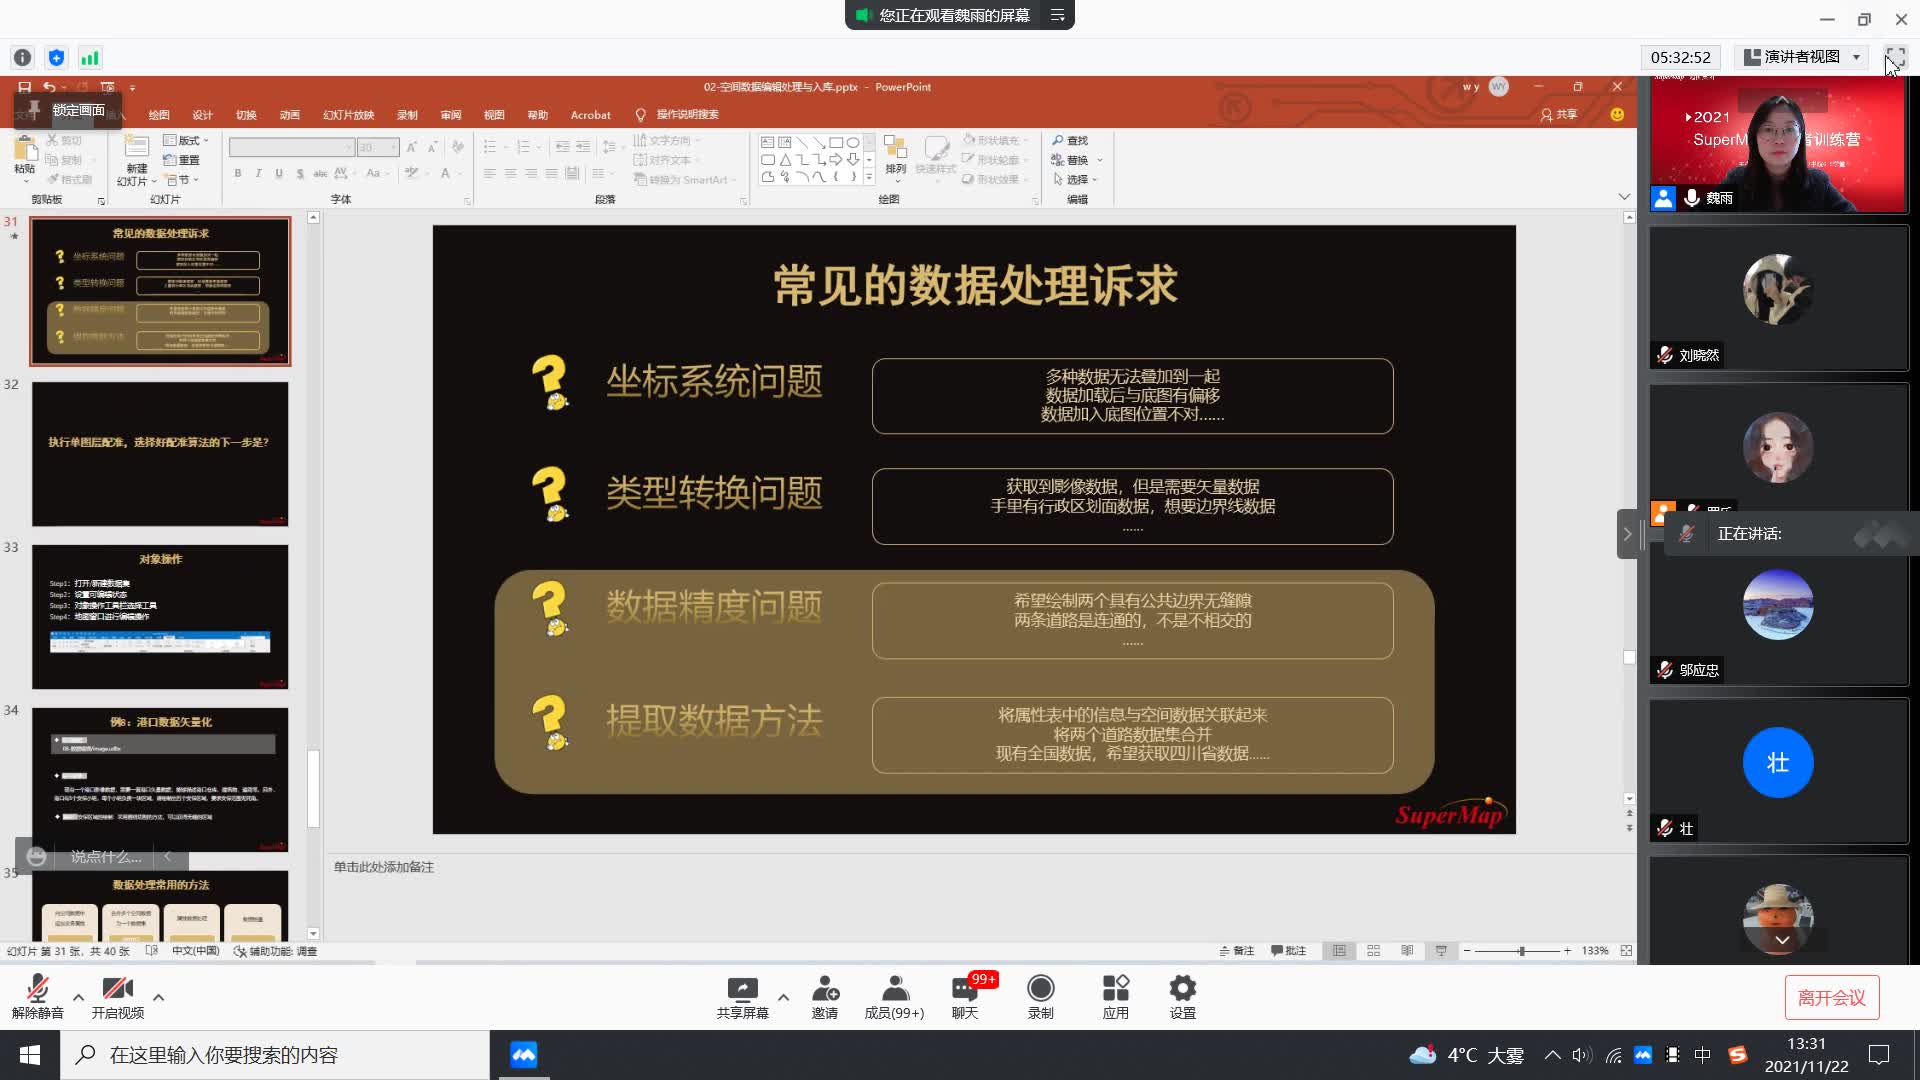Open the 审阅 ribbon tab
Screen dimensions: 1920x1080
[451, 115]
